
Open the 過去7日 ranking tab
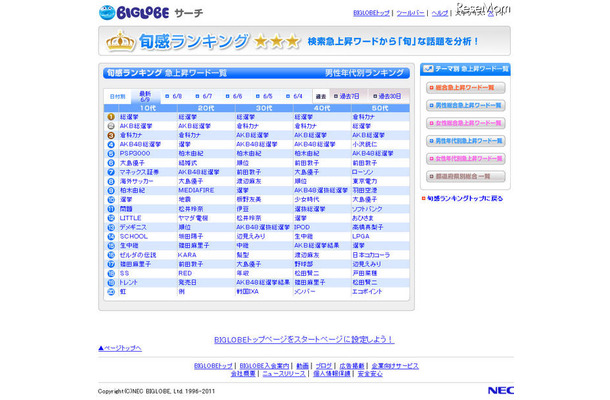[347, 96]
